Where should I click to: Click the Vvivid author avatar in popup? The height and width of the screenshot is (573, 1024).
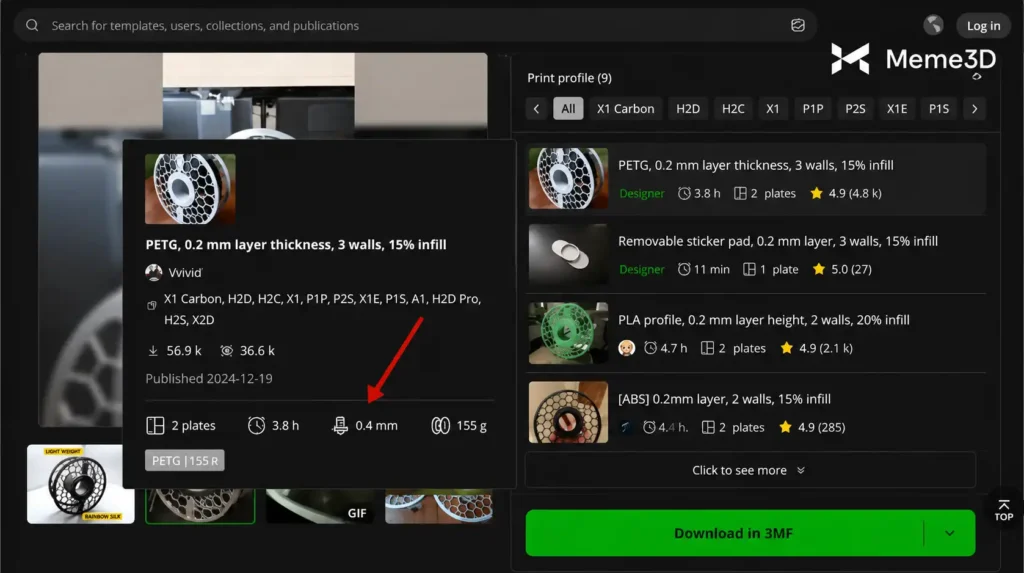(x=153, y=272)
